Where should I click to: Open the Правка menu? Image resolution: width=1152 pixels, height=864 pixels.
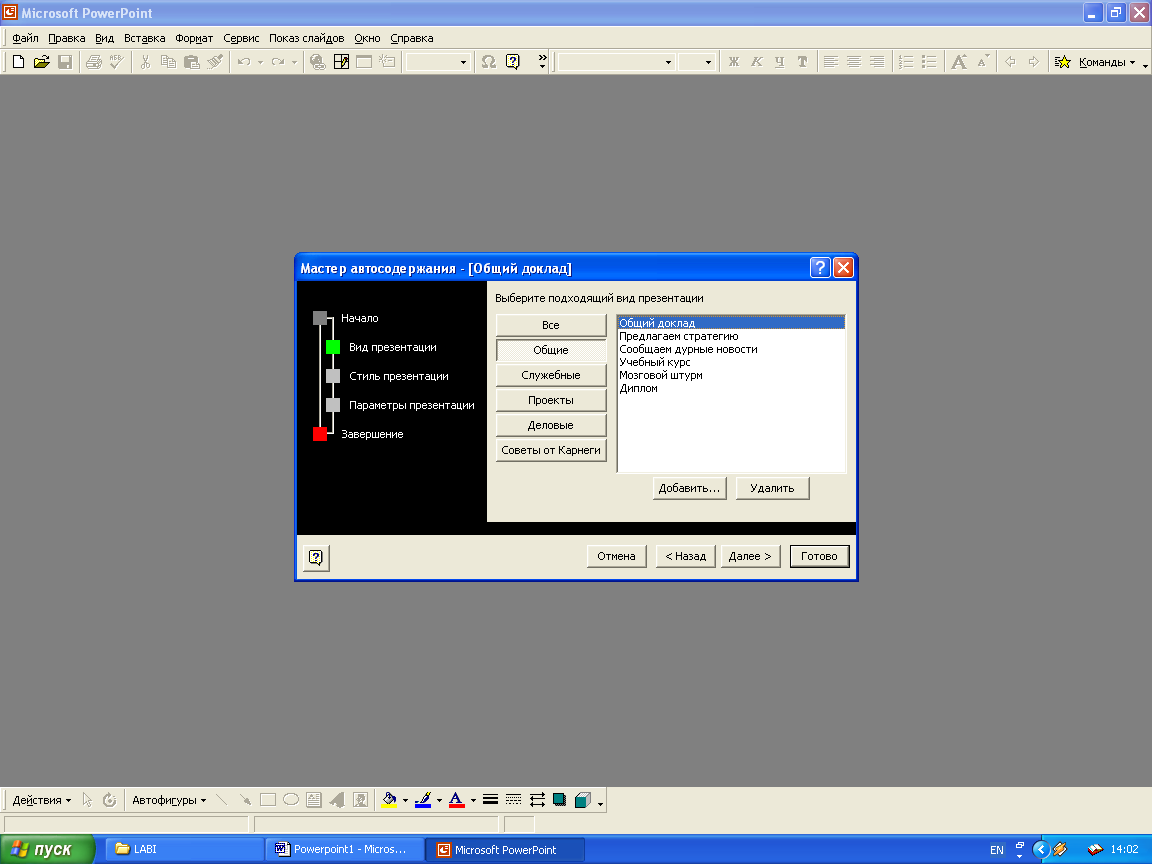pos(66,38)
